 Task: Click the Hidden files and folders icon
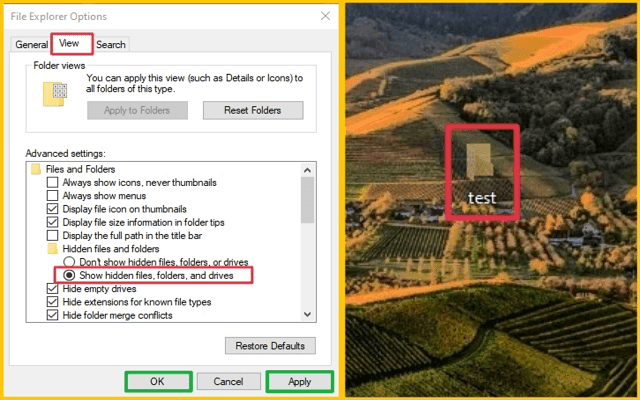[x=53, y=249]
